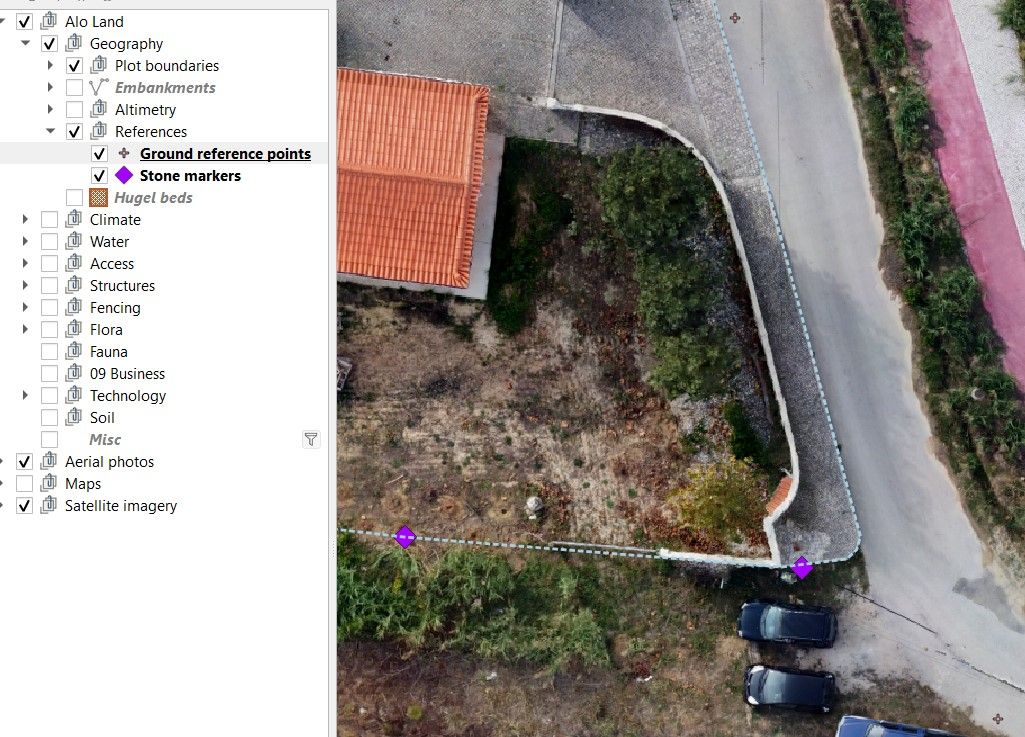Click the Hugel beds pattern symbol
Viewport: 1025px width, 737px height.
(98, 197)
